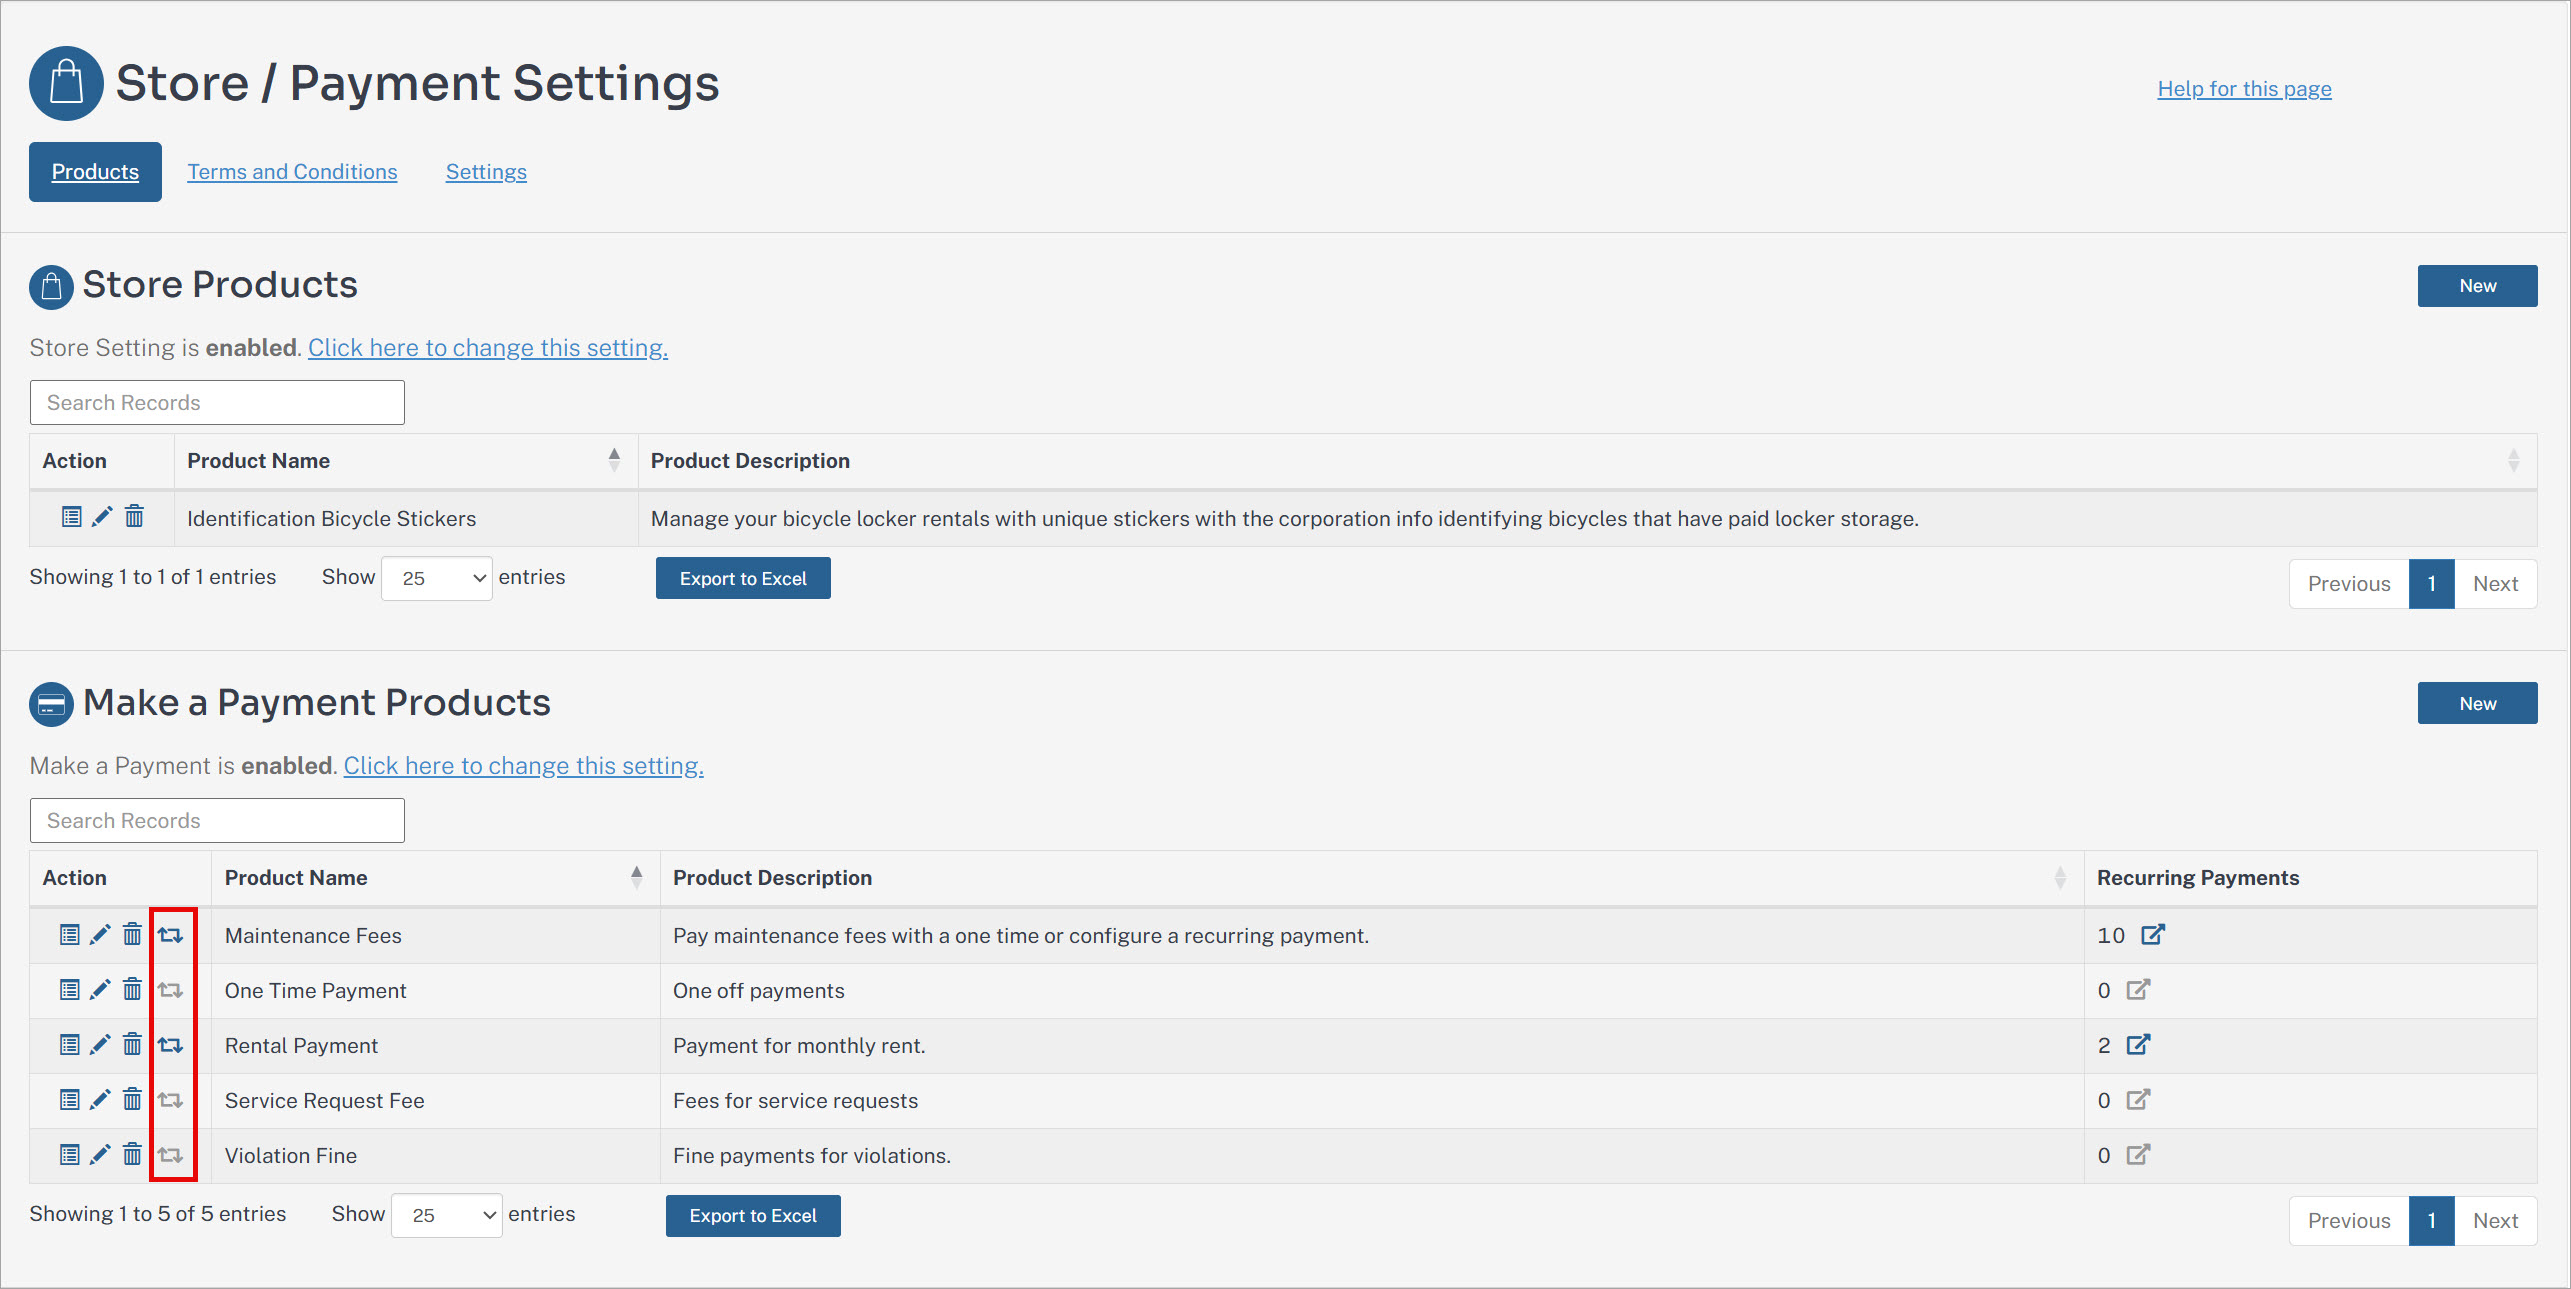View details icon for Service Request Fee

[69, 1100]
